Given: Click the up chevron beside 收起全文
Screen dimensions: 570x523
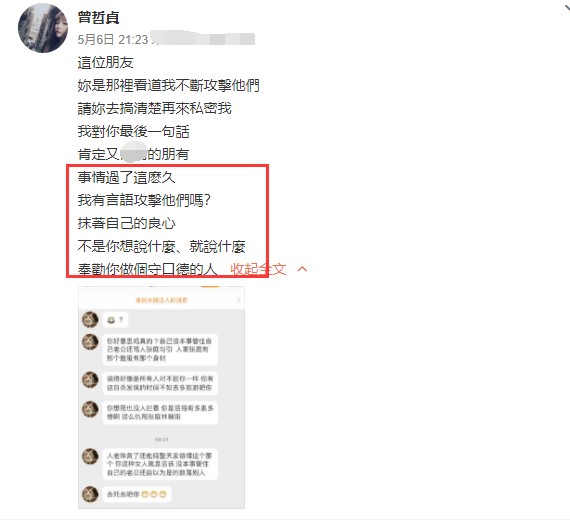Looking at the screenshot, I should [302, 269].
